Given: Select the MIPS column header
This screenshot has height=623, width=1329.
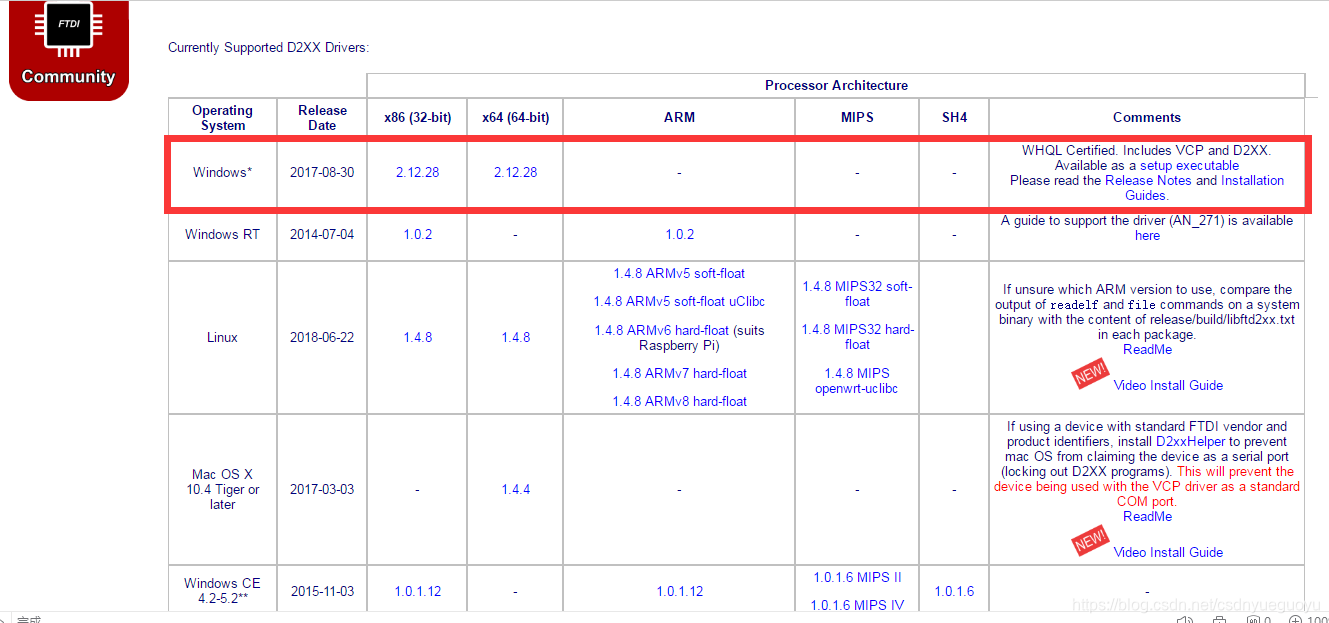Looking at the screenshot, I should [x=857, y=117].
